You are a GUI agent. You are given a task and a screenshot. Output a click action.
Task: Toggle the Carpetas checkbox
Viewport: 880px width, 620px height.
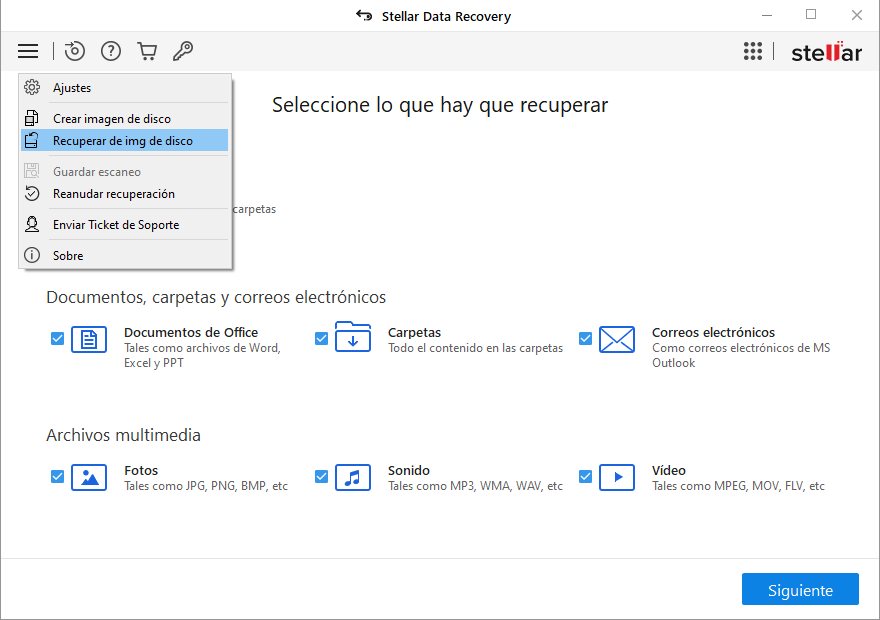(x=322, y=339)
